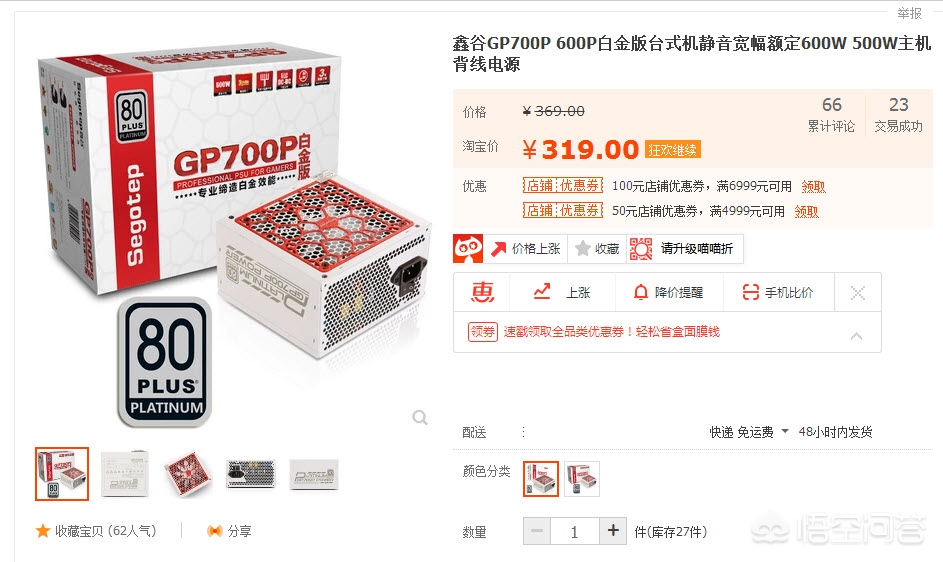Viewport: 943px width, 562px height.
Task: Select the second 颜色分类 option
Action: [x=582, y=479]
